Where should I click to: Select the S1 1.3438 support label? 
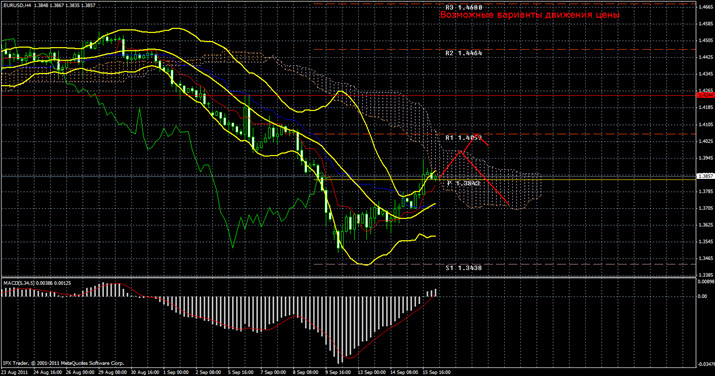(x=464, y=268)
